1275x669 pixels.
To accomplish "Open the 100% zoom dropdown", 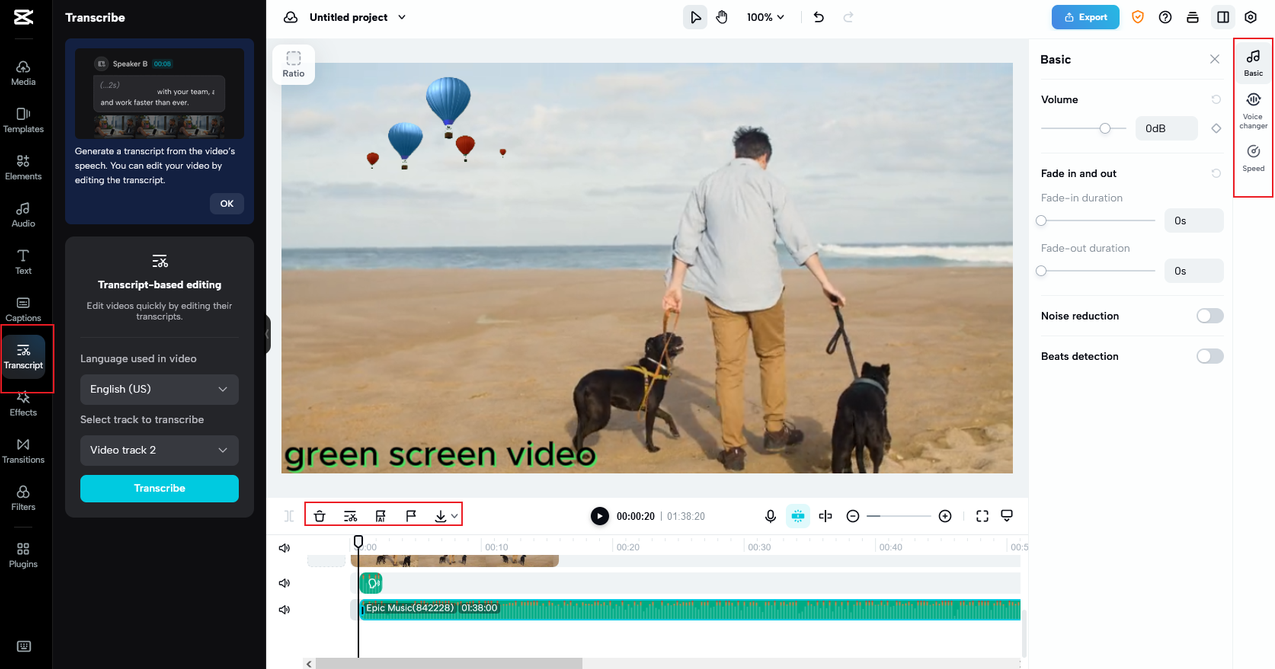I will point(766,17).
